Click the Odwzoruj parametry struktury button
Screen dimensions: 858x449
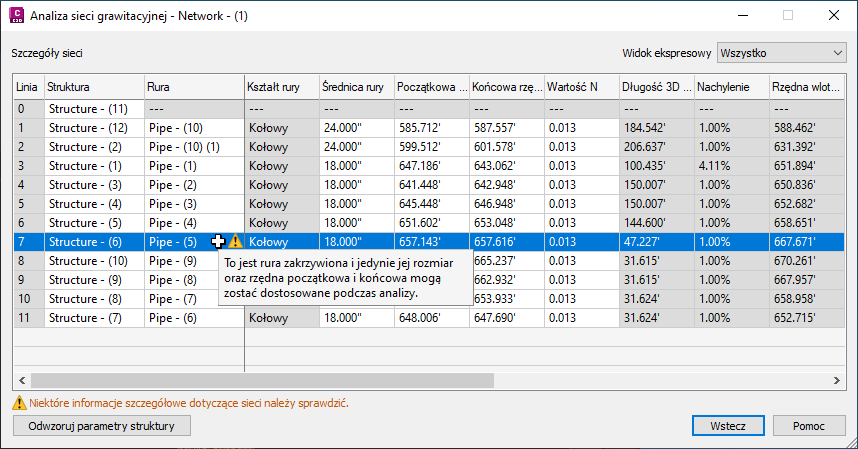coord(102,425)
